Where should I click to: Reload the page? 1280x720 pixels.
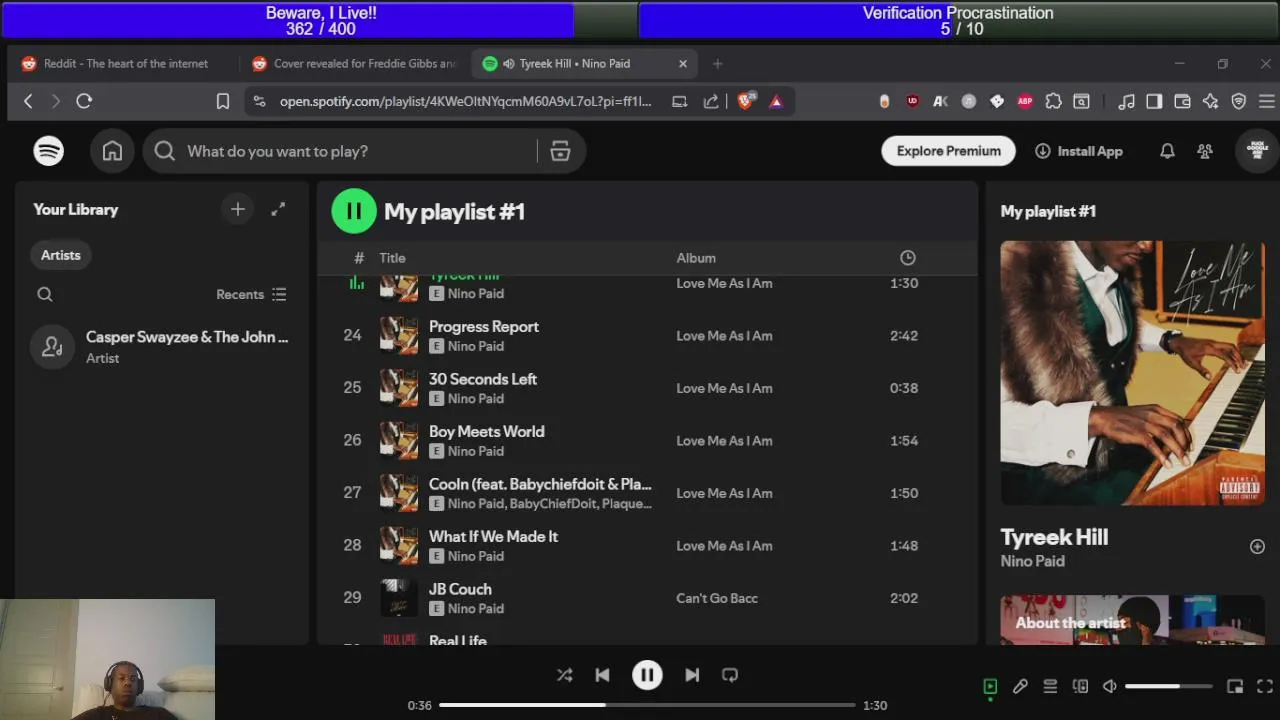click(84, 101)
